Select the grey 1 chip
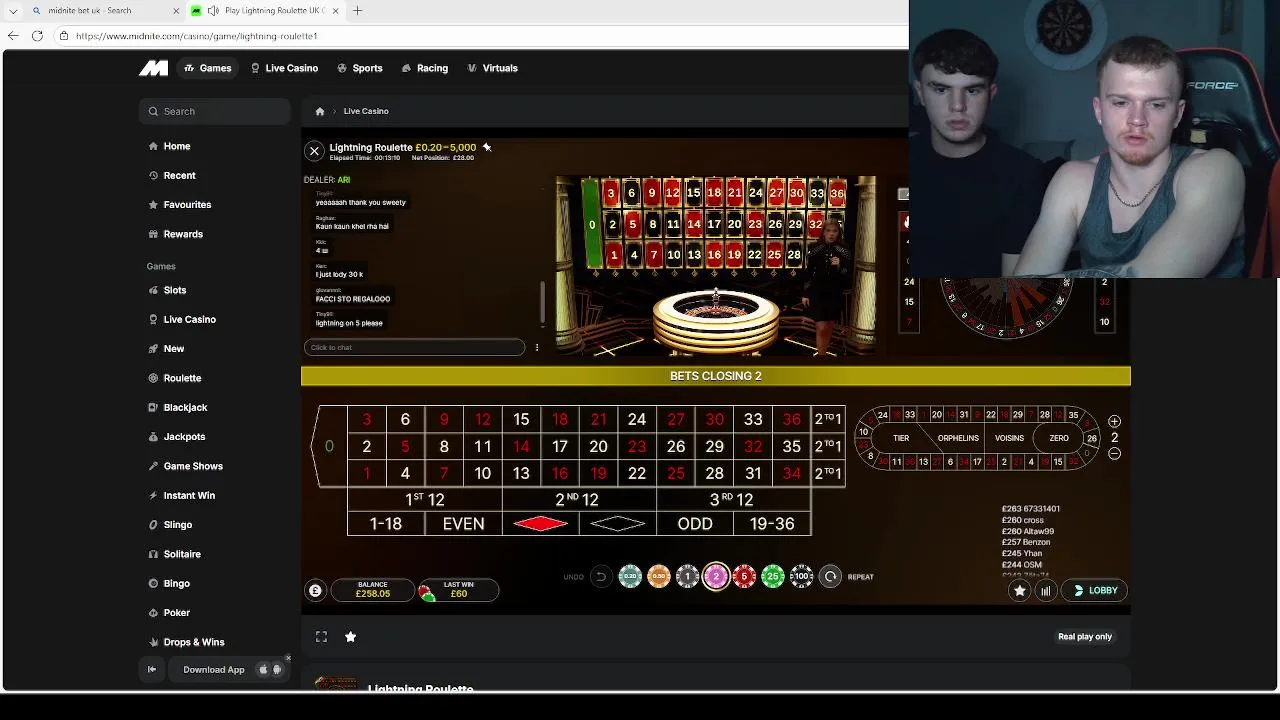Screen dimensions: 1280x720 tap(687, 576)
